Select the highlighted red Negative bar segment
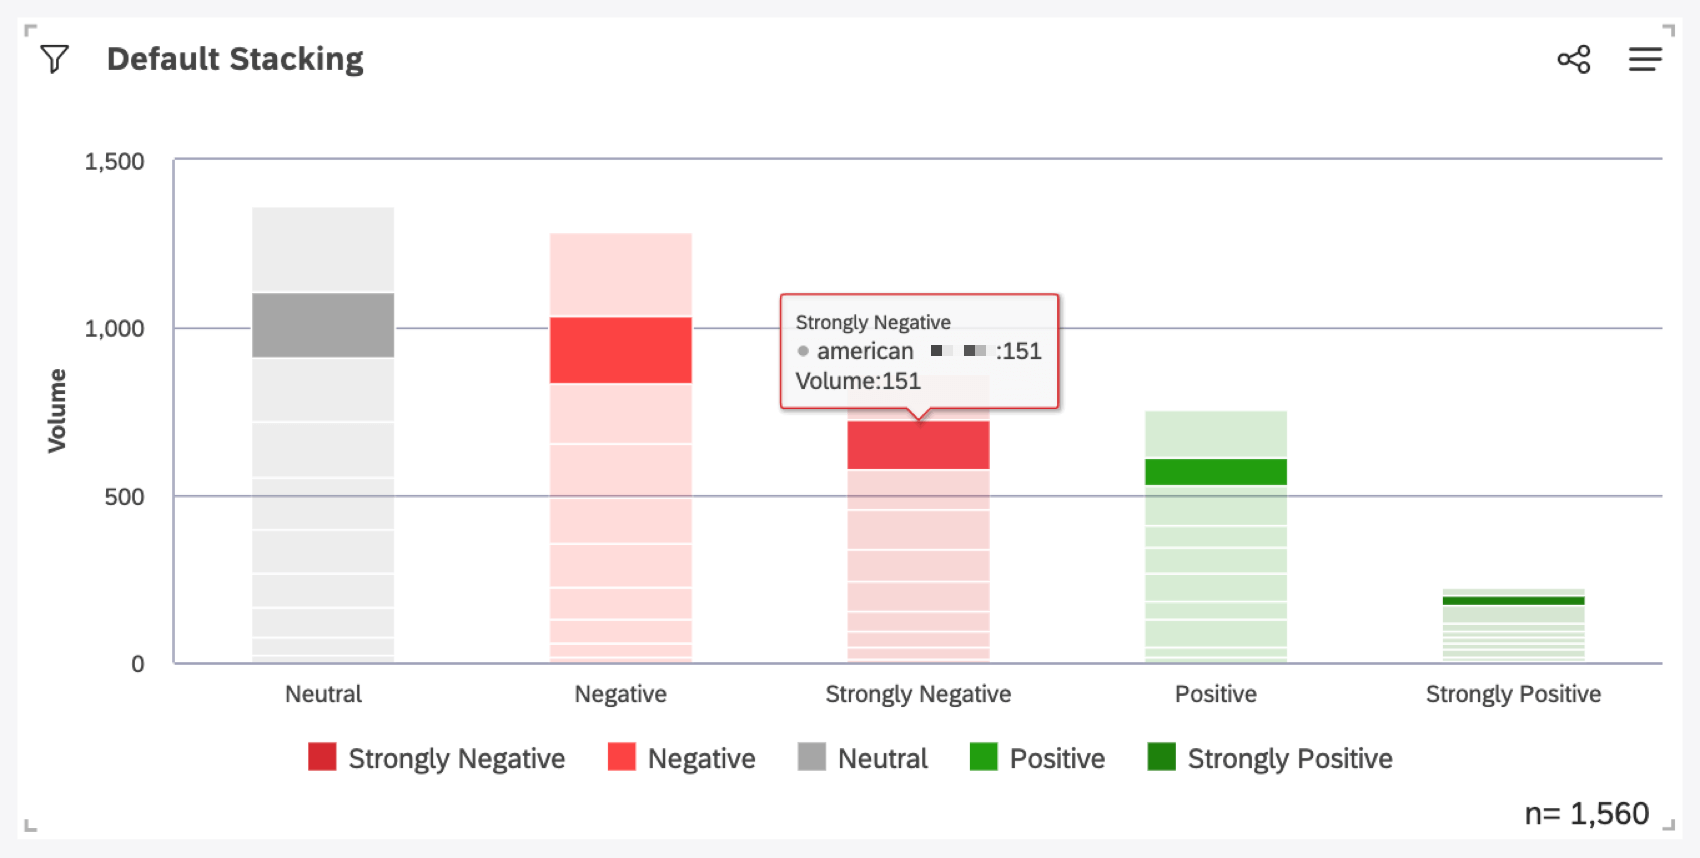This screenshot has height=858, width=1700. pos(620,350)
